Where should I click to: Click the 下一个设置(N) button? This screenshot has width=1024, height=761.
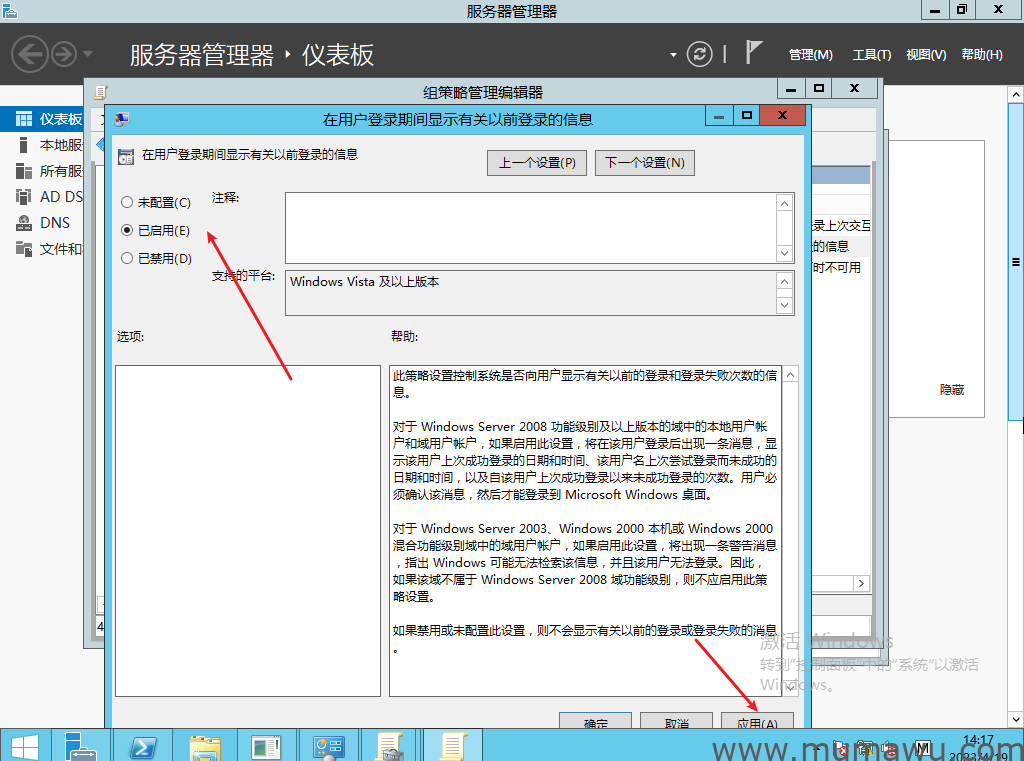644,163
